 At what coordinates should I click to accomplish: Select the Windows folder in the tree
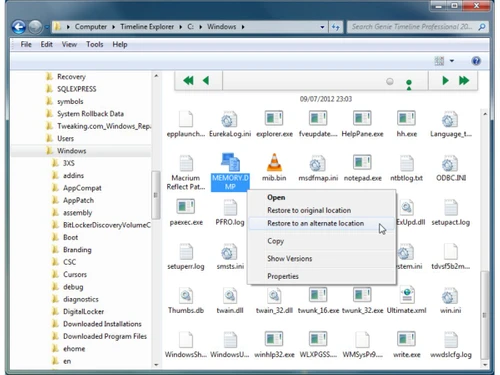71,151
